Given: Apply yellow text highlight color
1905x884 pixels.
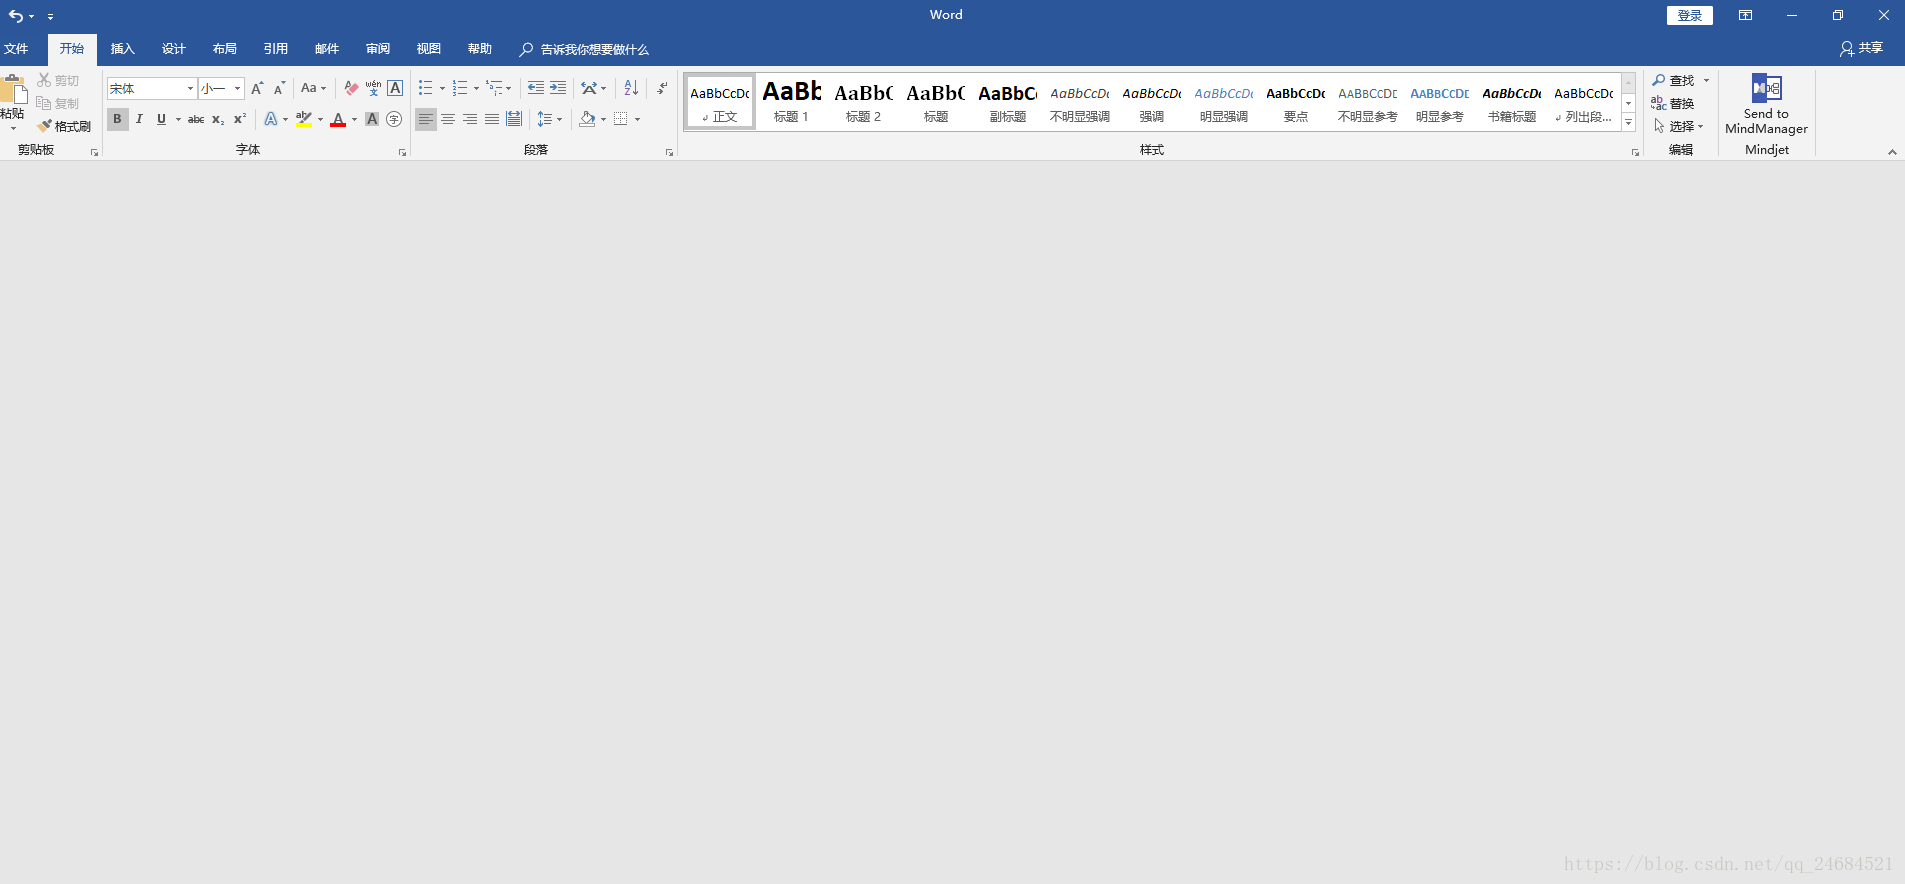Looking at the screenshot, I should [304, 119].
